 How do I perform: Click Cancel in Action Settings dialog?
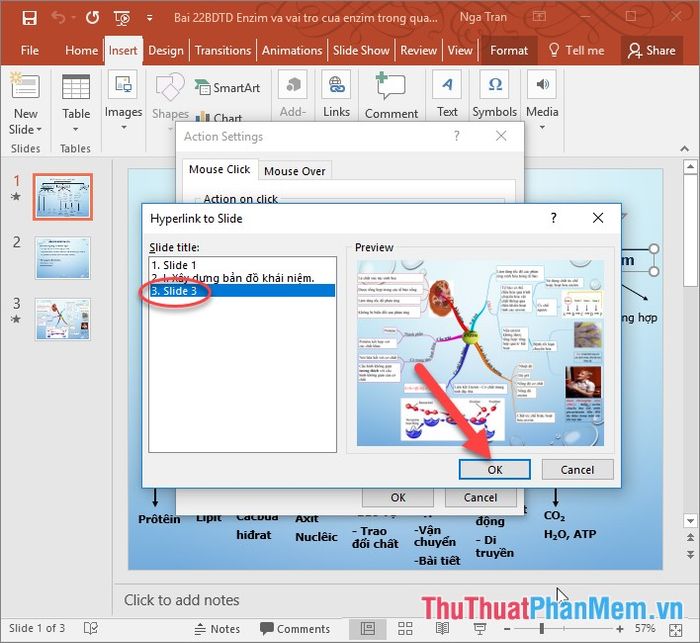(x=480, y=497)
